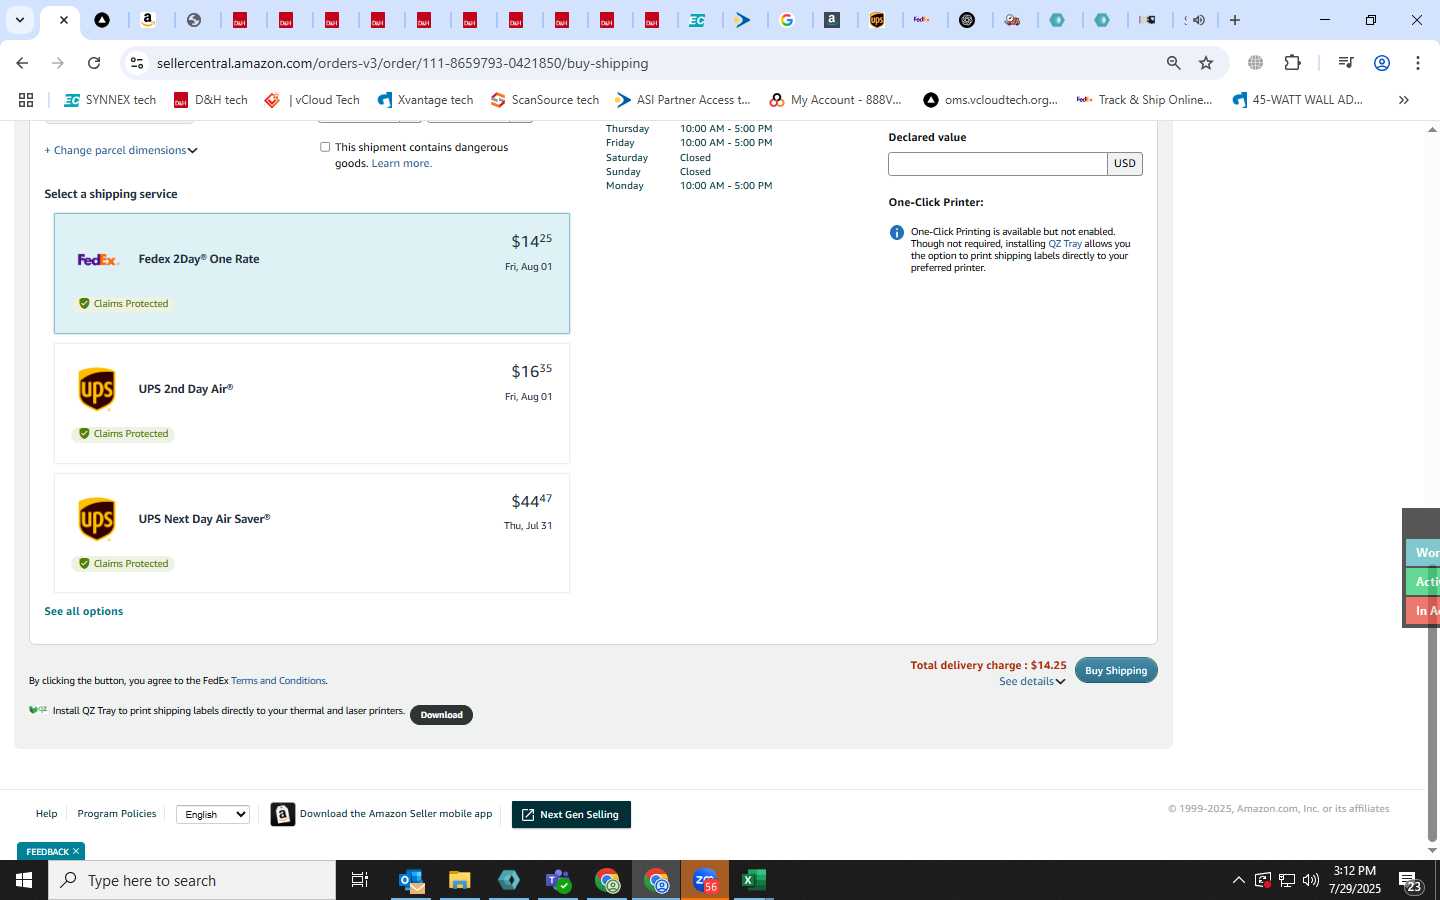The image size is (1440, 900).
Task: Bookmark this page with the star icon
Action: point(1206,63)
